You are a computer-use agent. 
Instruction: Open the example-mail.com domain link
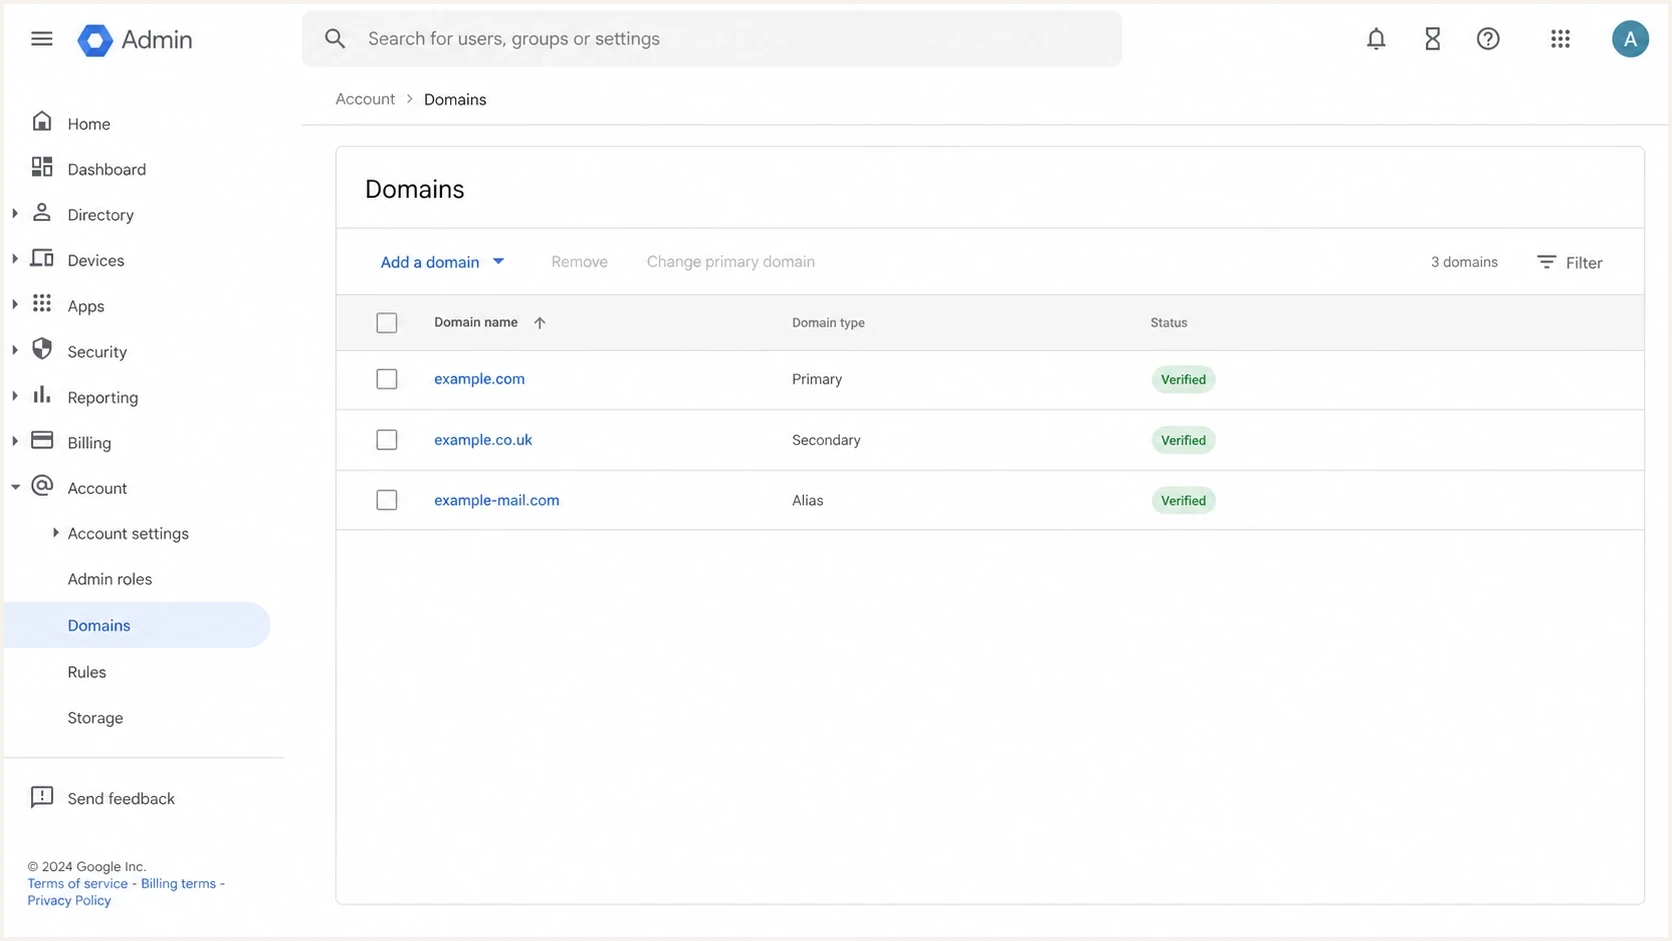497,500
